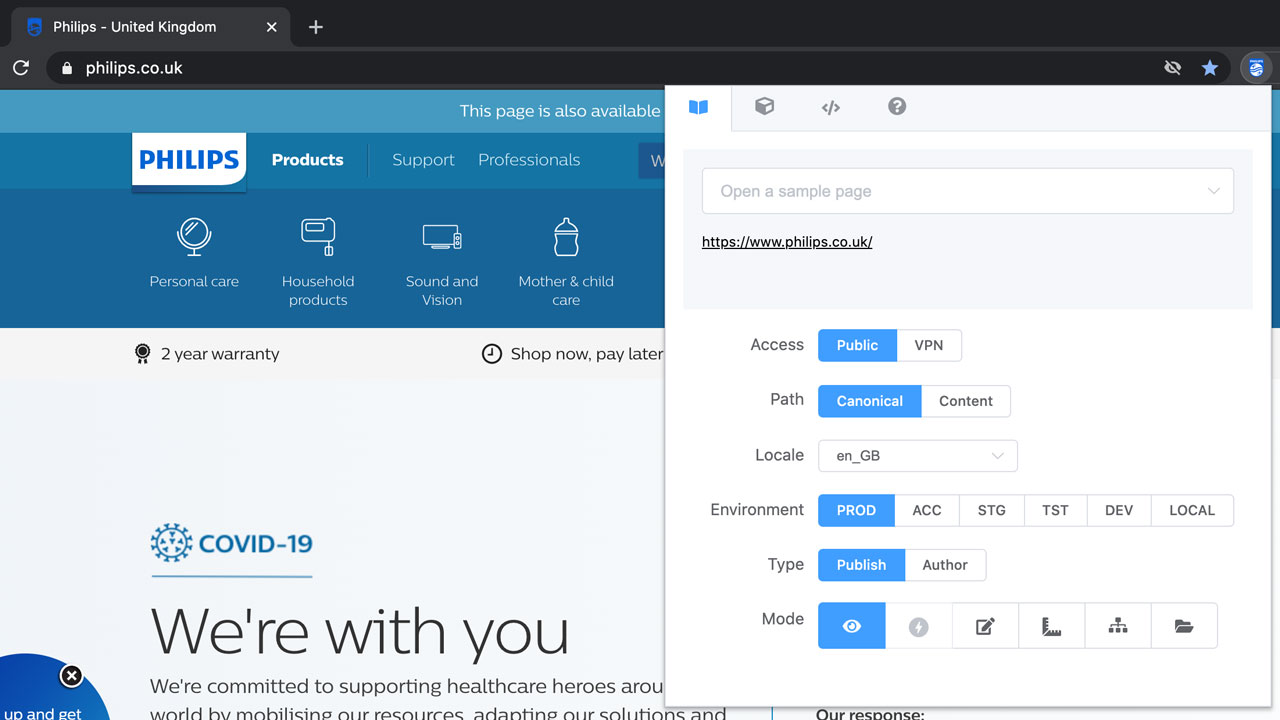Select the eye preview mode
This screenshot has width=1280, height=720.
(x=851, y=626)
